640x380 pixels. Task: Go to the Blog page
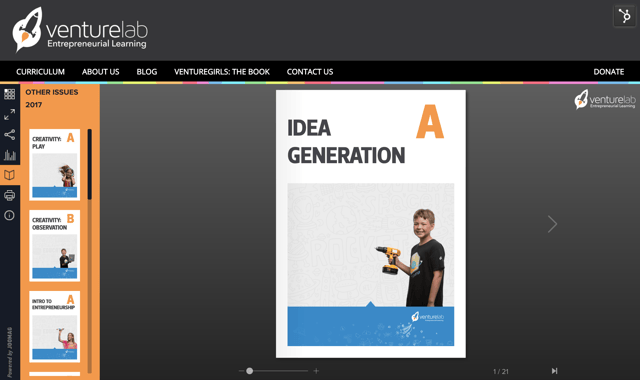coord(147,72)
